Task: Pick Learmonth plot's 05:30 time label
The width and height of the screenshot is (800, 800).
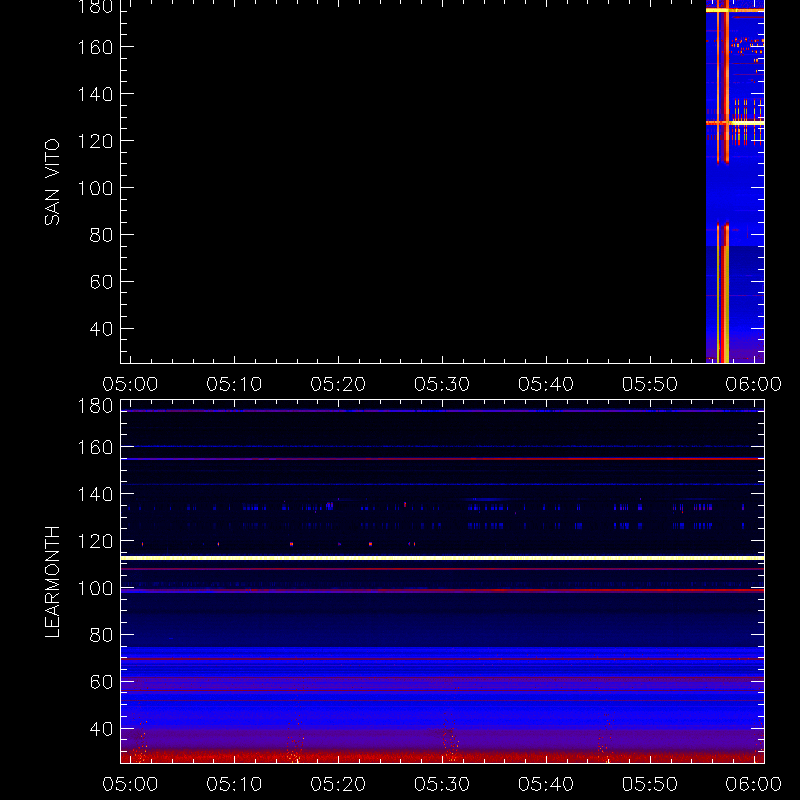Action: (x=442, y=784)
